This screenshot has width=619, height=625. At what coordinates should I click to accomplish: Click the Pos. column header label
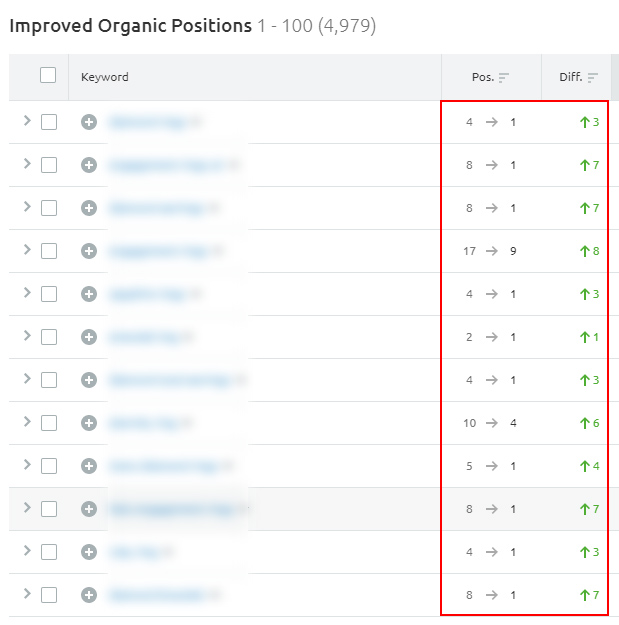(x=482, y=77)
